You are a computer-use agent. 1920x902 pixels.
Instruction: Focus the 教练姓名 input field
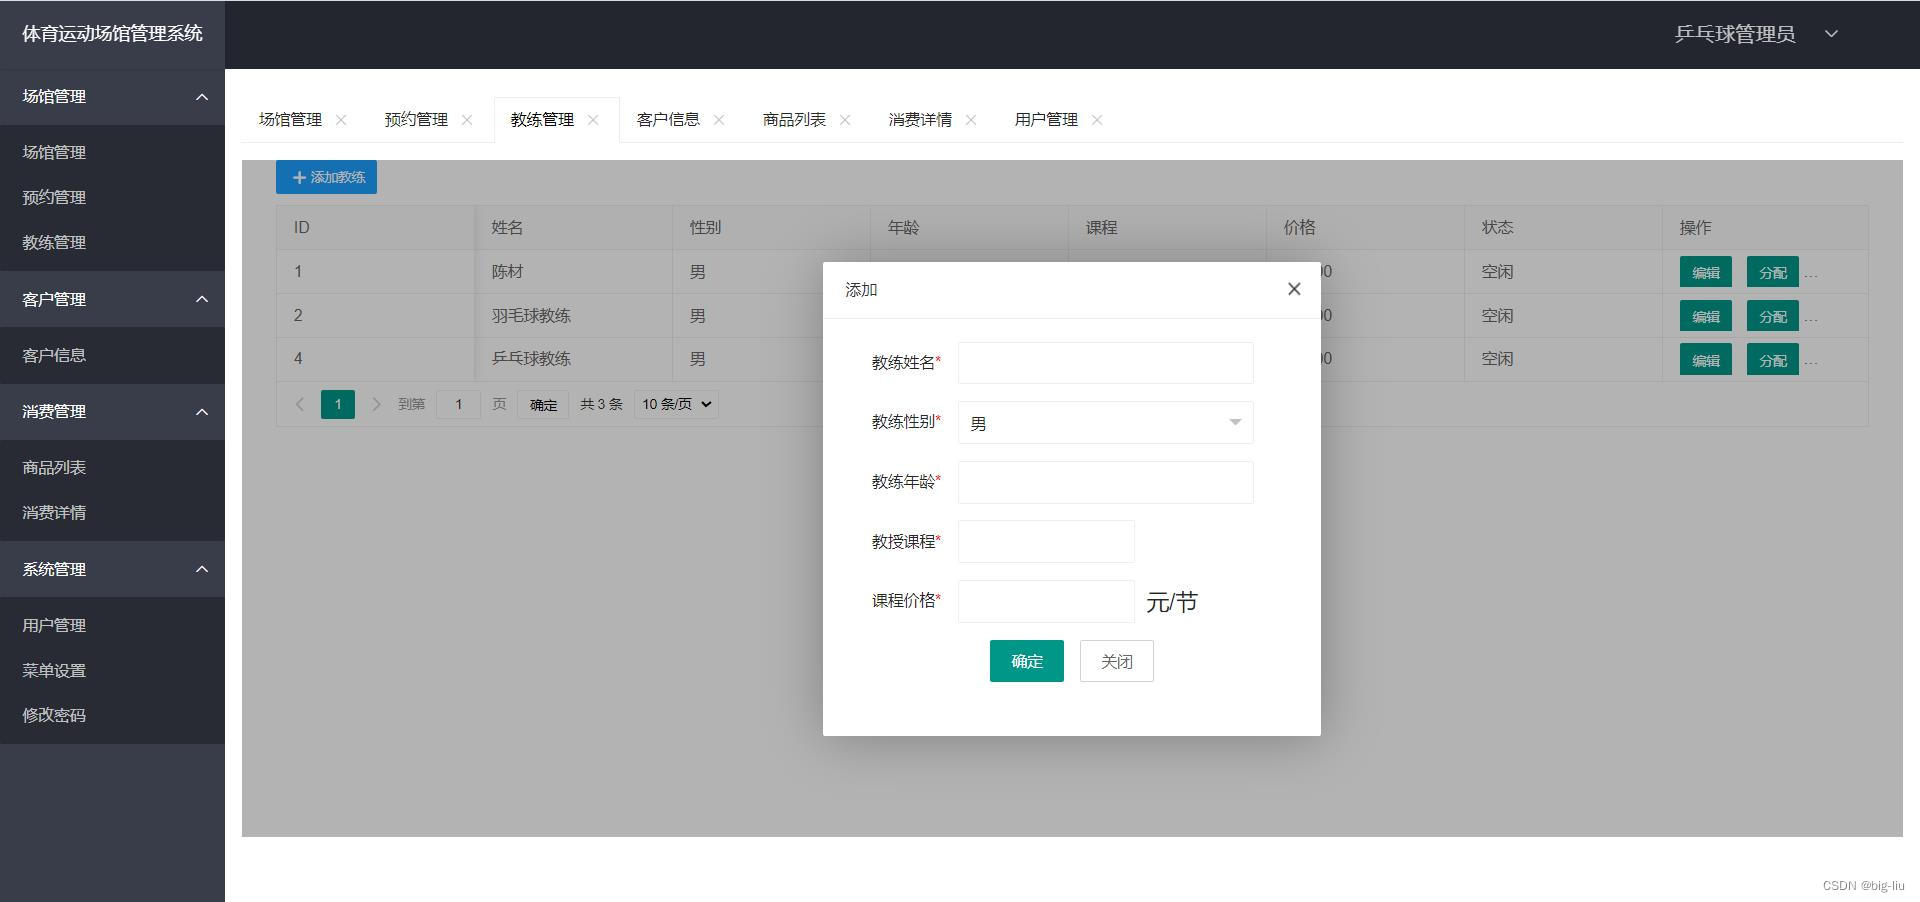pos(1105,363)
